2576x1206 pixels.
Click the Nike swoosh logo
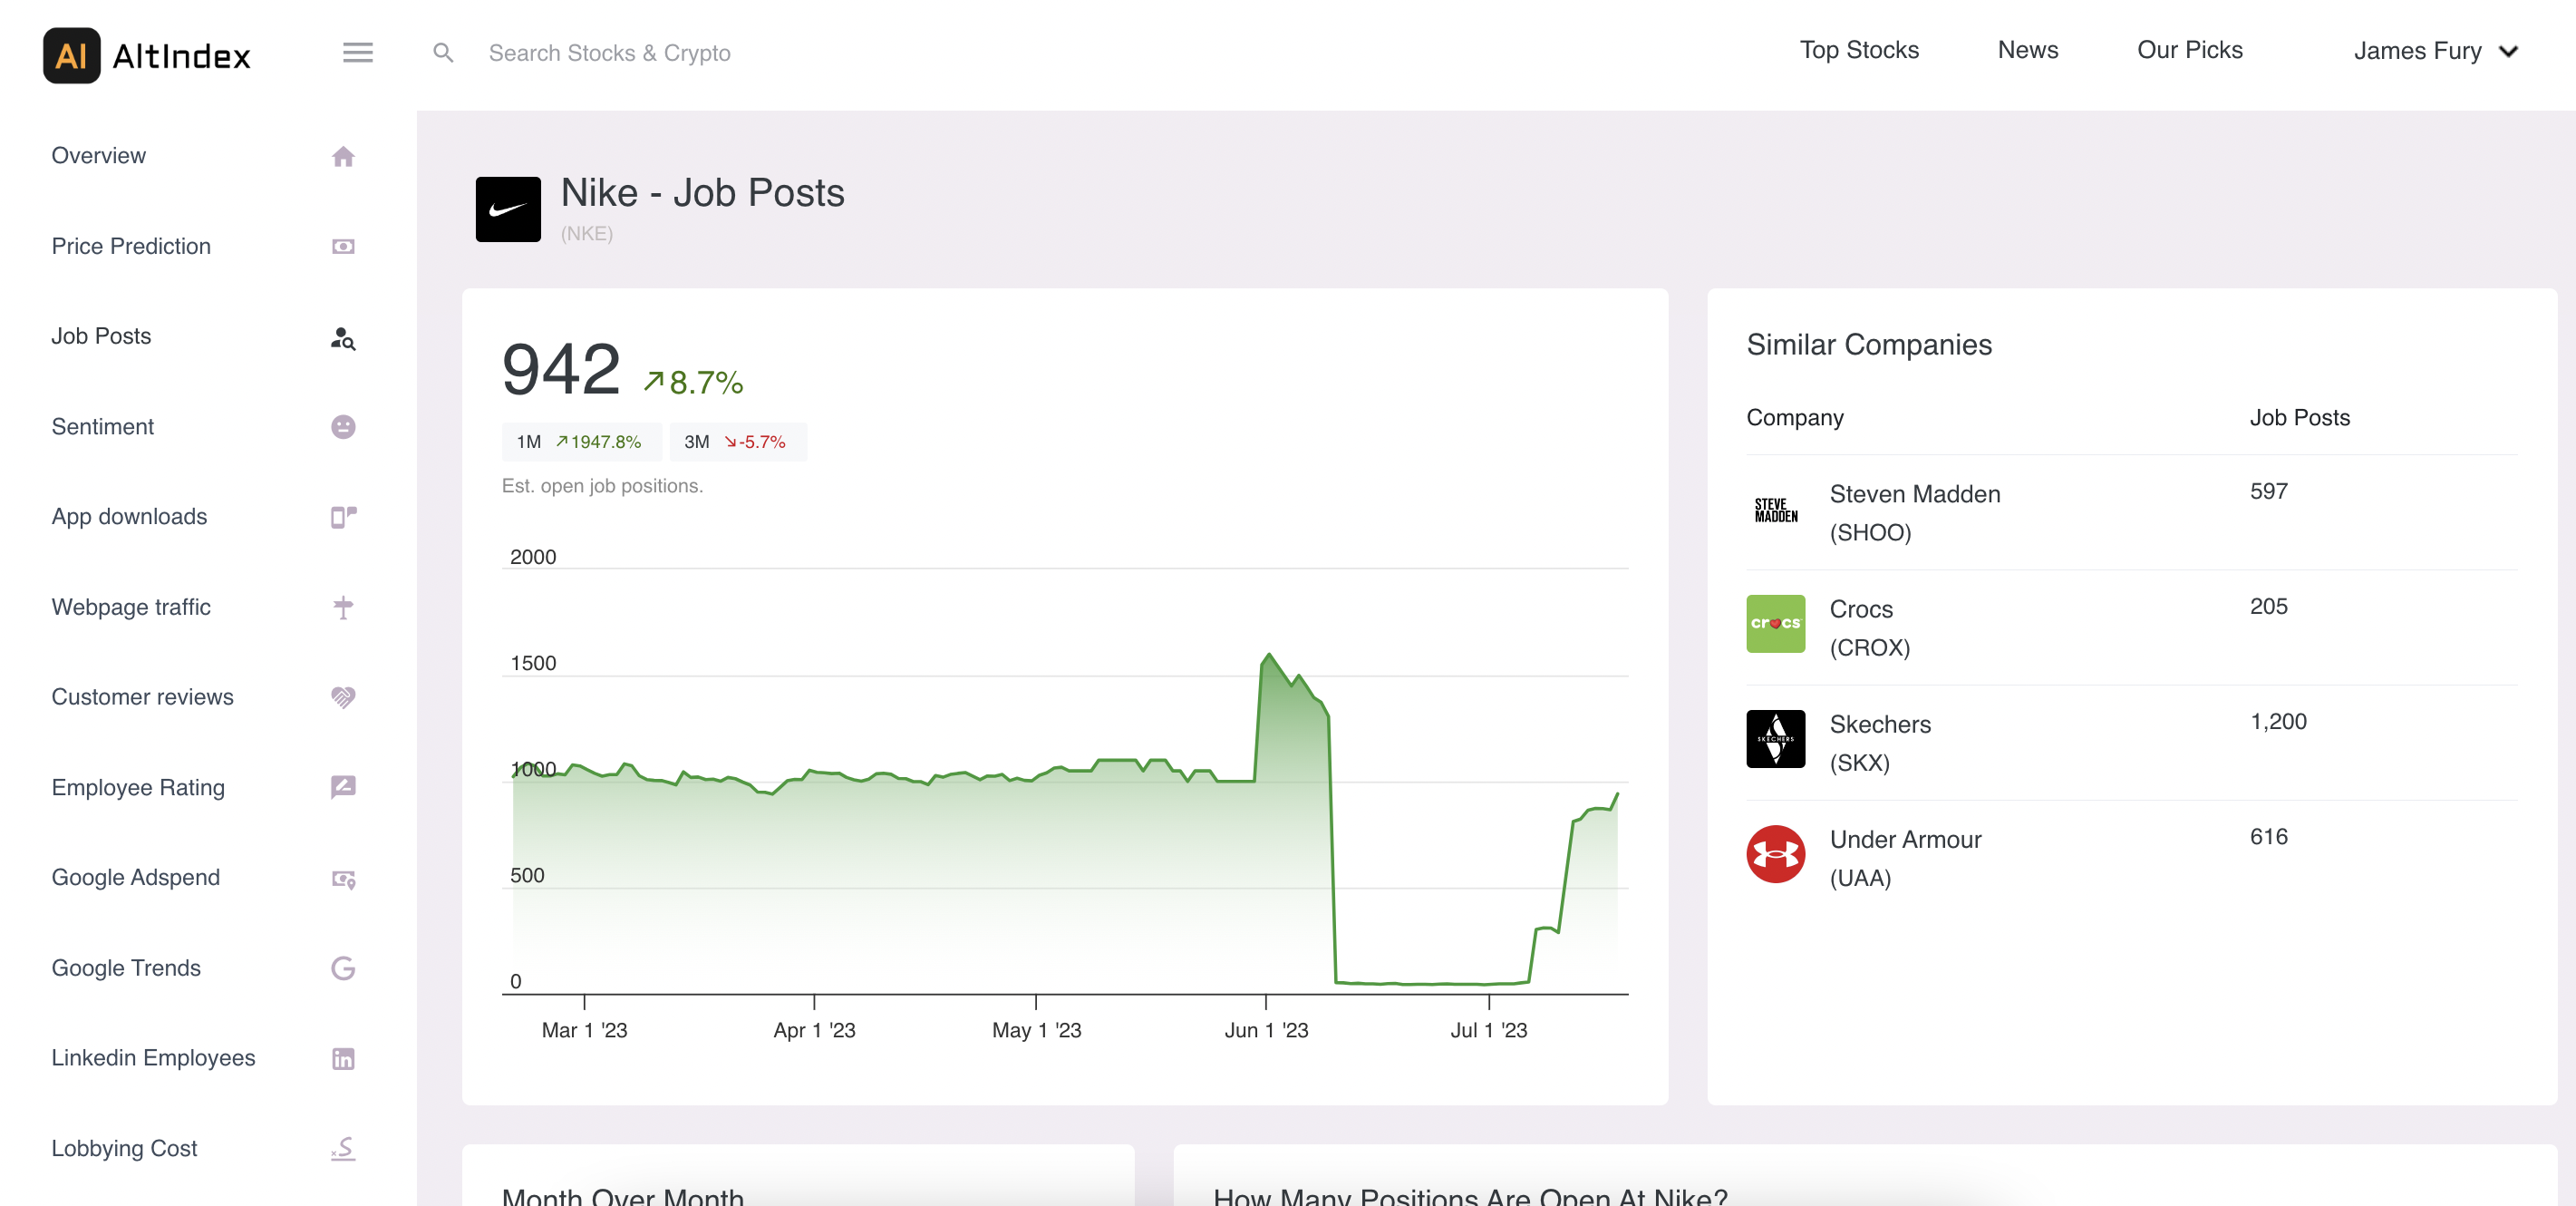pos(508,209)
